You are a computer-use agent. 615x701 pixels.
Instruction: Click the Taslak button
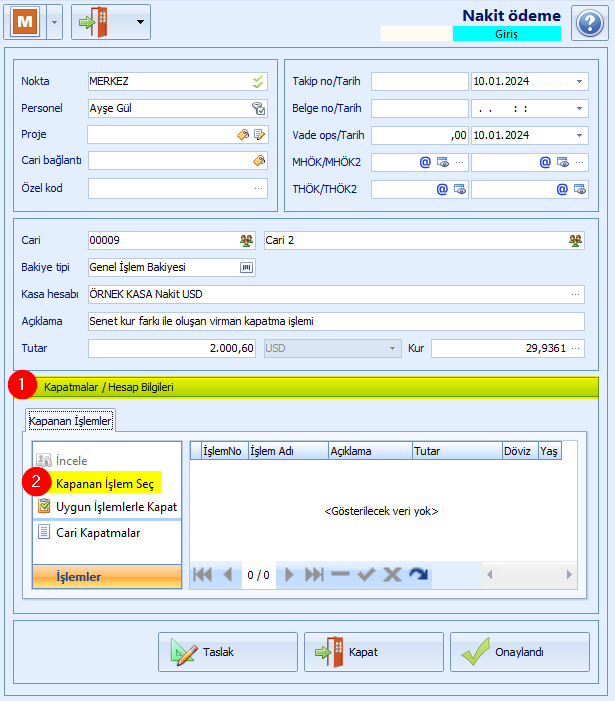coord(228,652)
